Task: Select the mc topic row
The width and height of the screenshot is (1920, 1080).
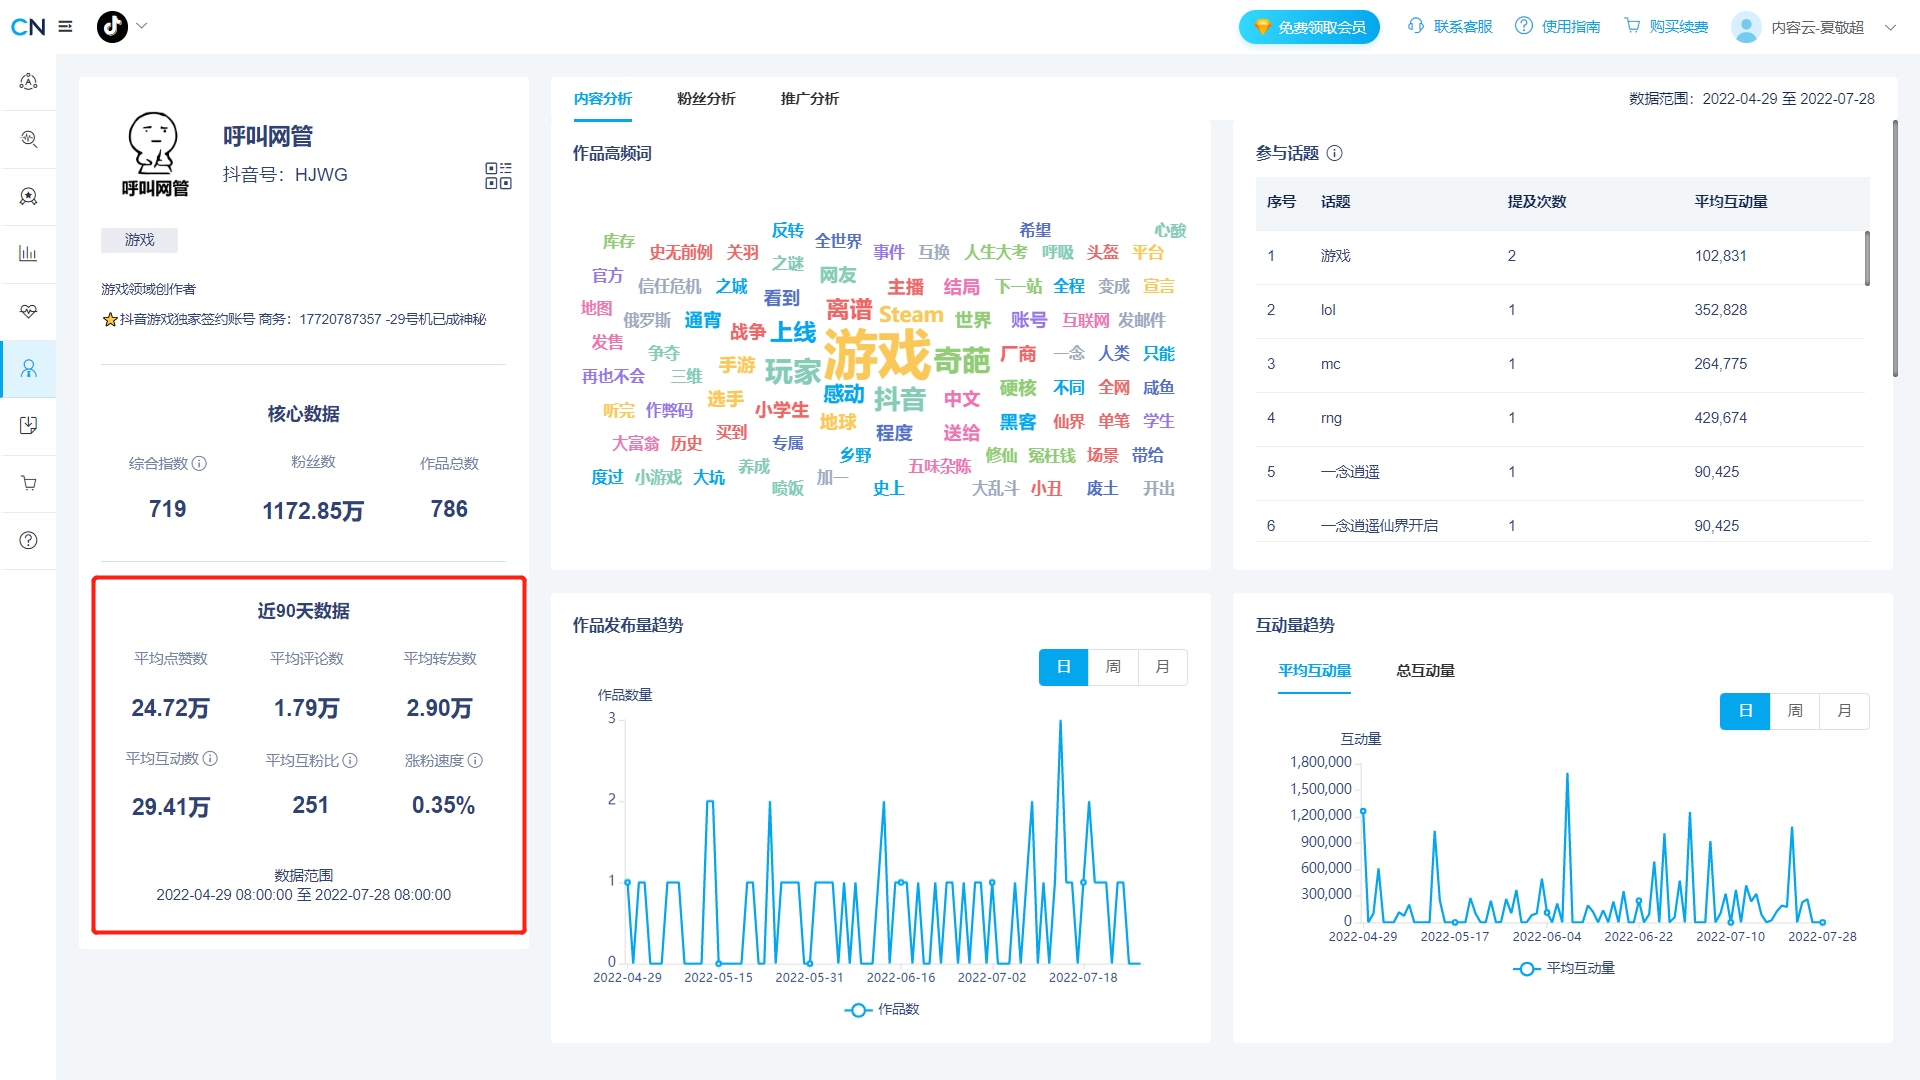Action: pos(1560,365)
